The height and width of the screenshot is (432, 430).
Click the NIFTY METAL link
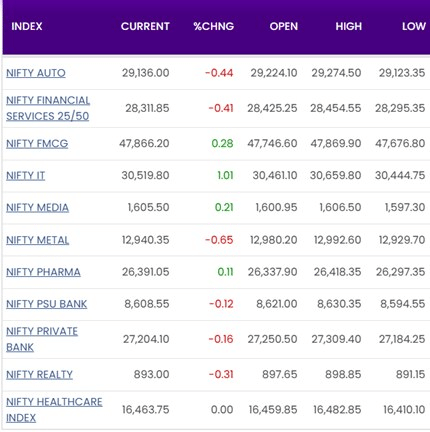point(37,240)
